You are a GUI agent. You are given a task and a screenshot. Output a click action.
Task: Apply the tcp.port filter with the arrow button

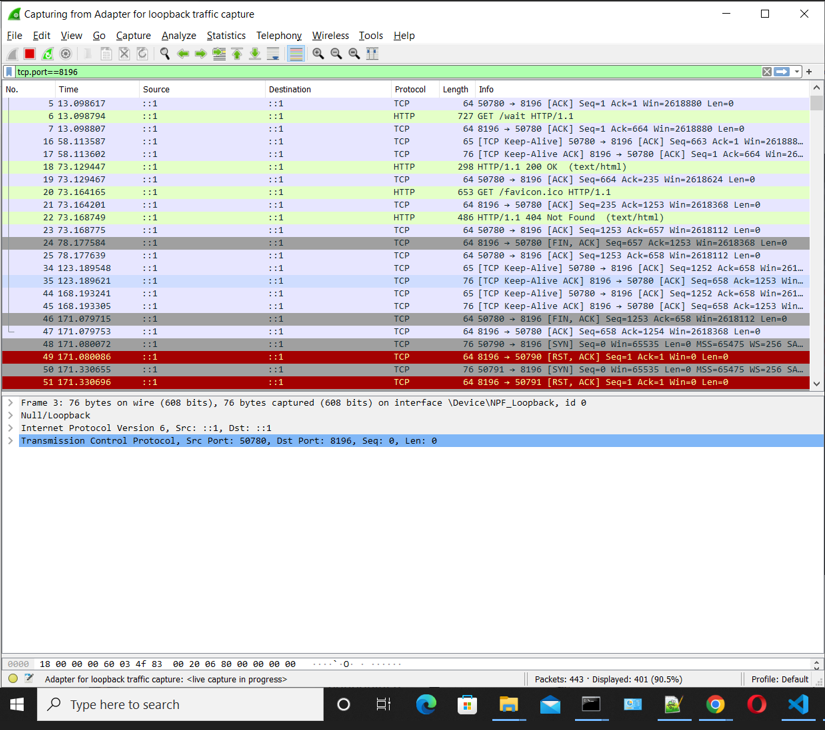pos(782,72)
